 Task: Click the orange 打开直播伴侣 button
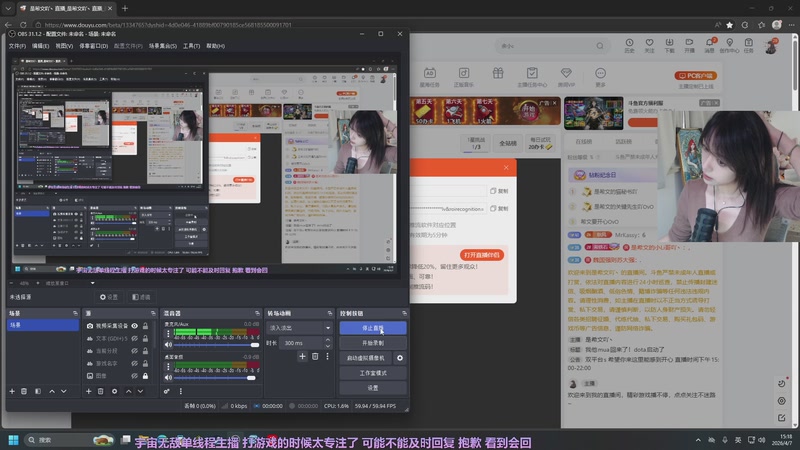tap(482, 255)
